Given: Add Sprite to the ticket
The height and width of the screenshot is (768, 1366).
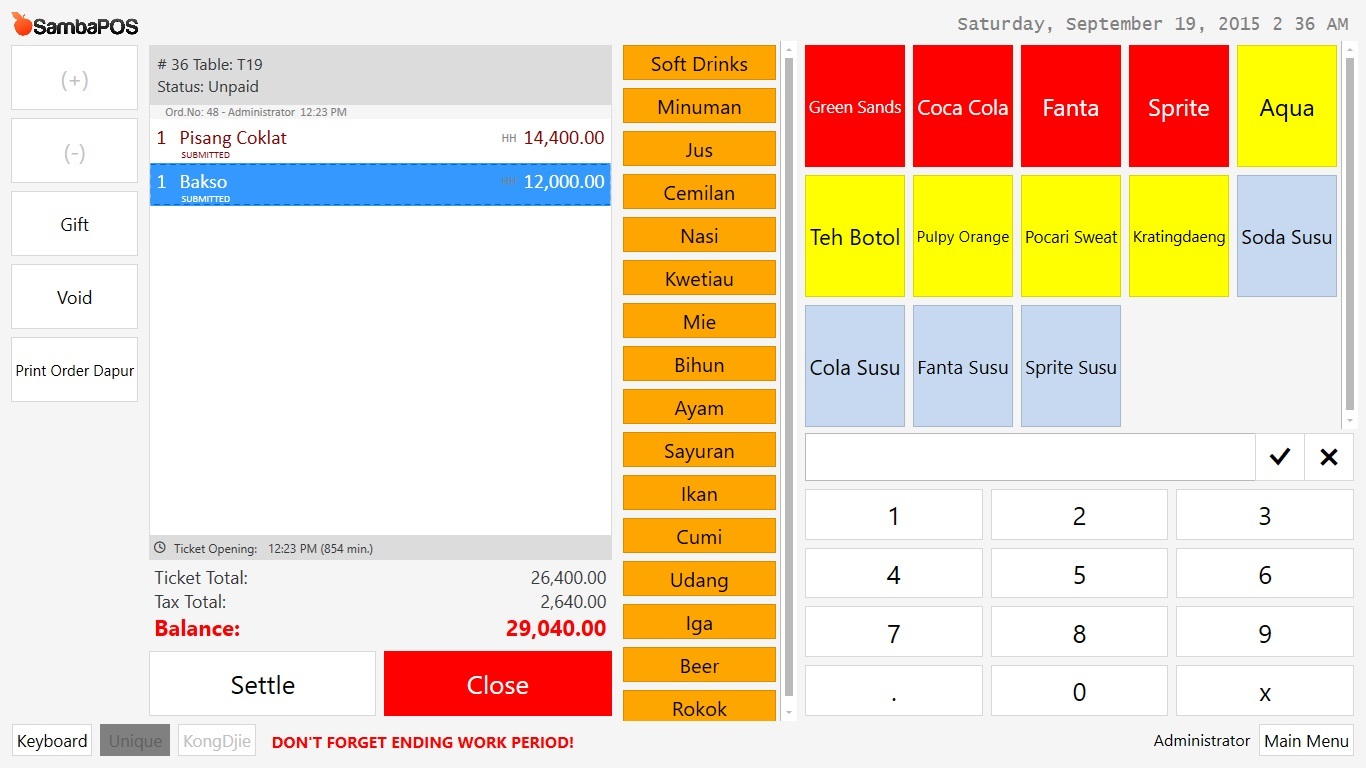Looking at the screenshot, I should [1179, 106].
